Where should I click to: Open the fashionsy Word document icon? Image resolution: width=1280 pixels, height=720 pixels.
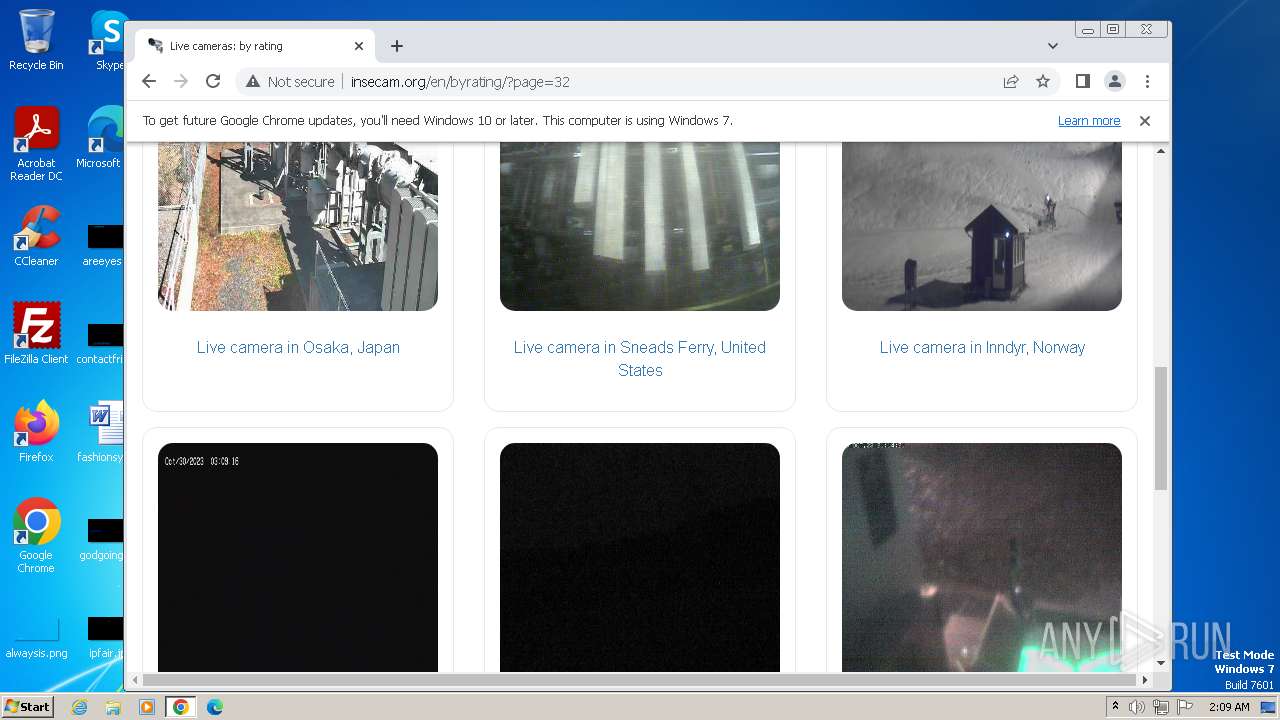(102, 432)
